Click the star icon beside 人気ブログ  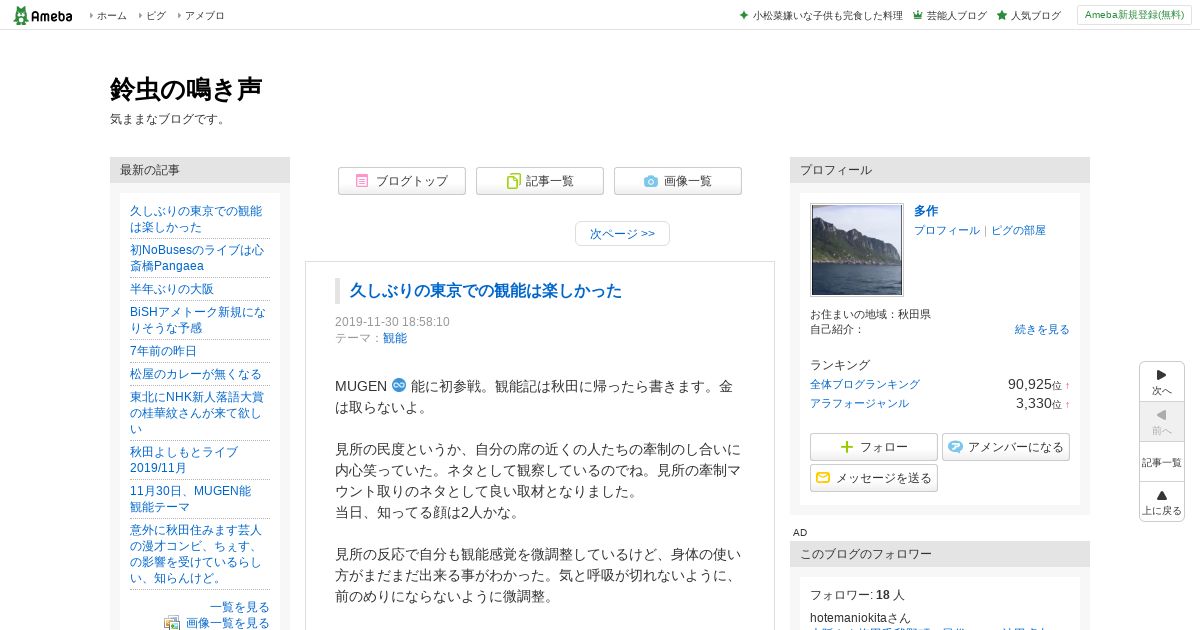pyautogui.click(x=1002, y=15)
